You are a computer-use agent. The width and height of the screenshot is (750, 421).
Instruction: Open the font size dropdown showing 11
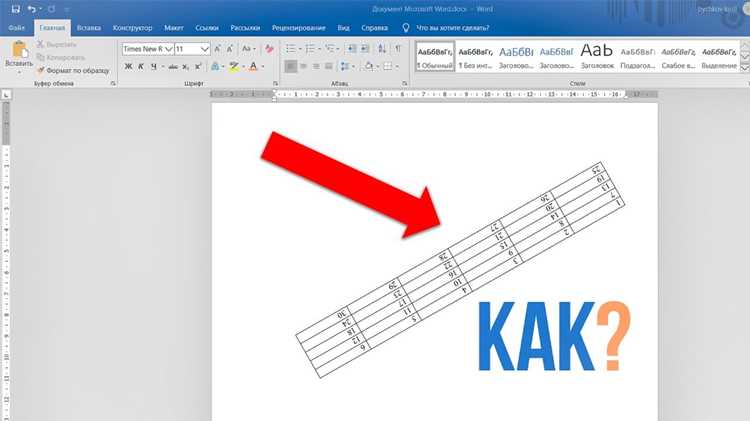[204, 49]
